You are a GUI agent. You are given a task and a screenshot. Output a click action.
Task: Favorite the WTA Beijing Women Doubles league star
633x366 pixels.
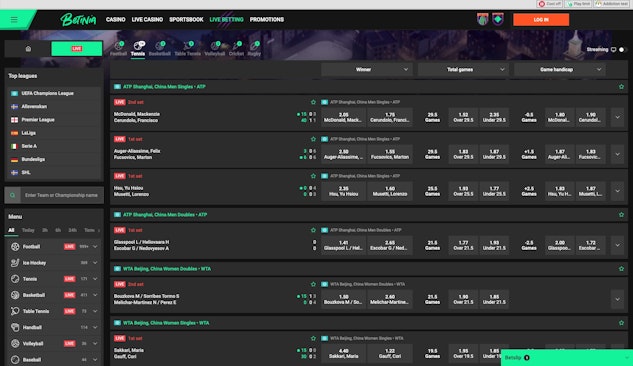pos(621,269)
